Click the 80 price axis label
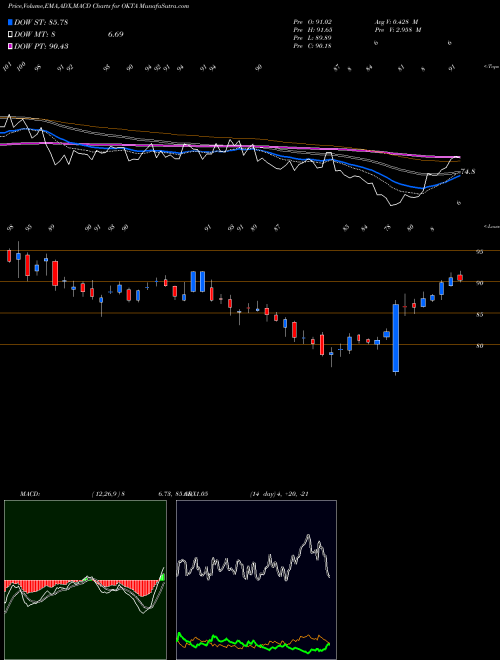 click(x=480, y=346)
